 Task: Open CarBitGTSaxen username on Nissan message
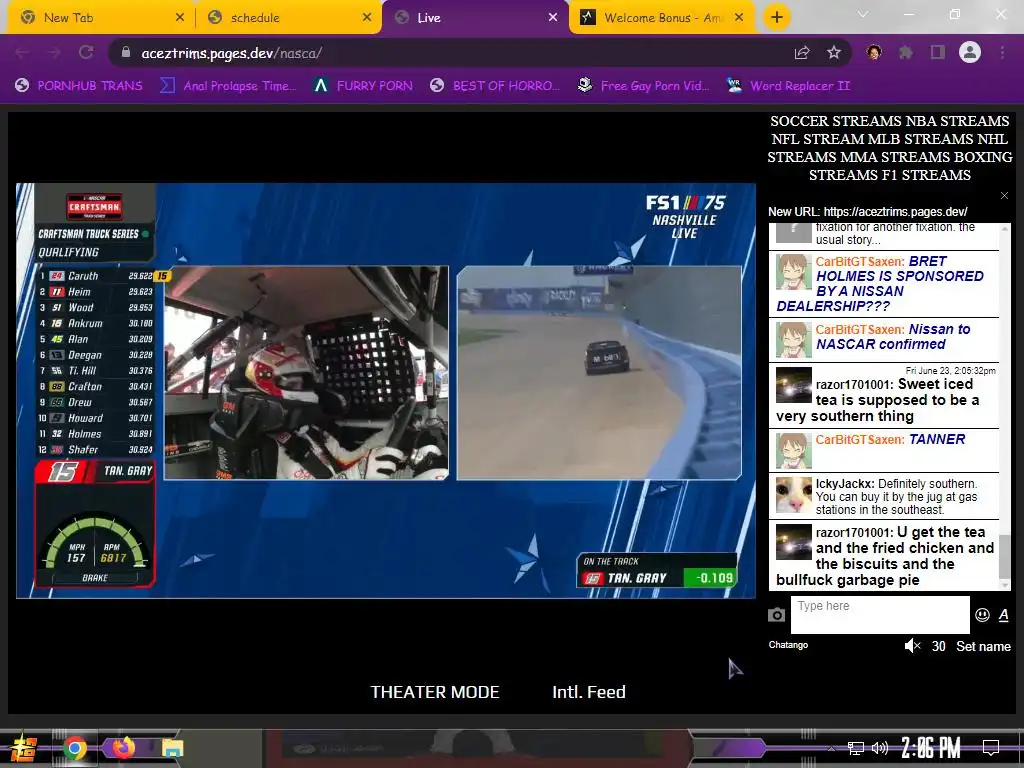859,330
